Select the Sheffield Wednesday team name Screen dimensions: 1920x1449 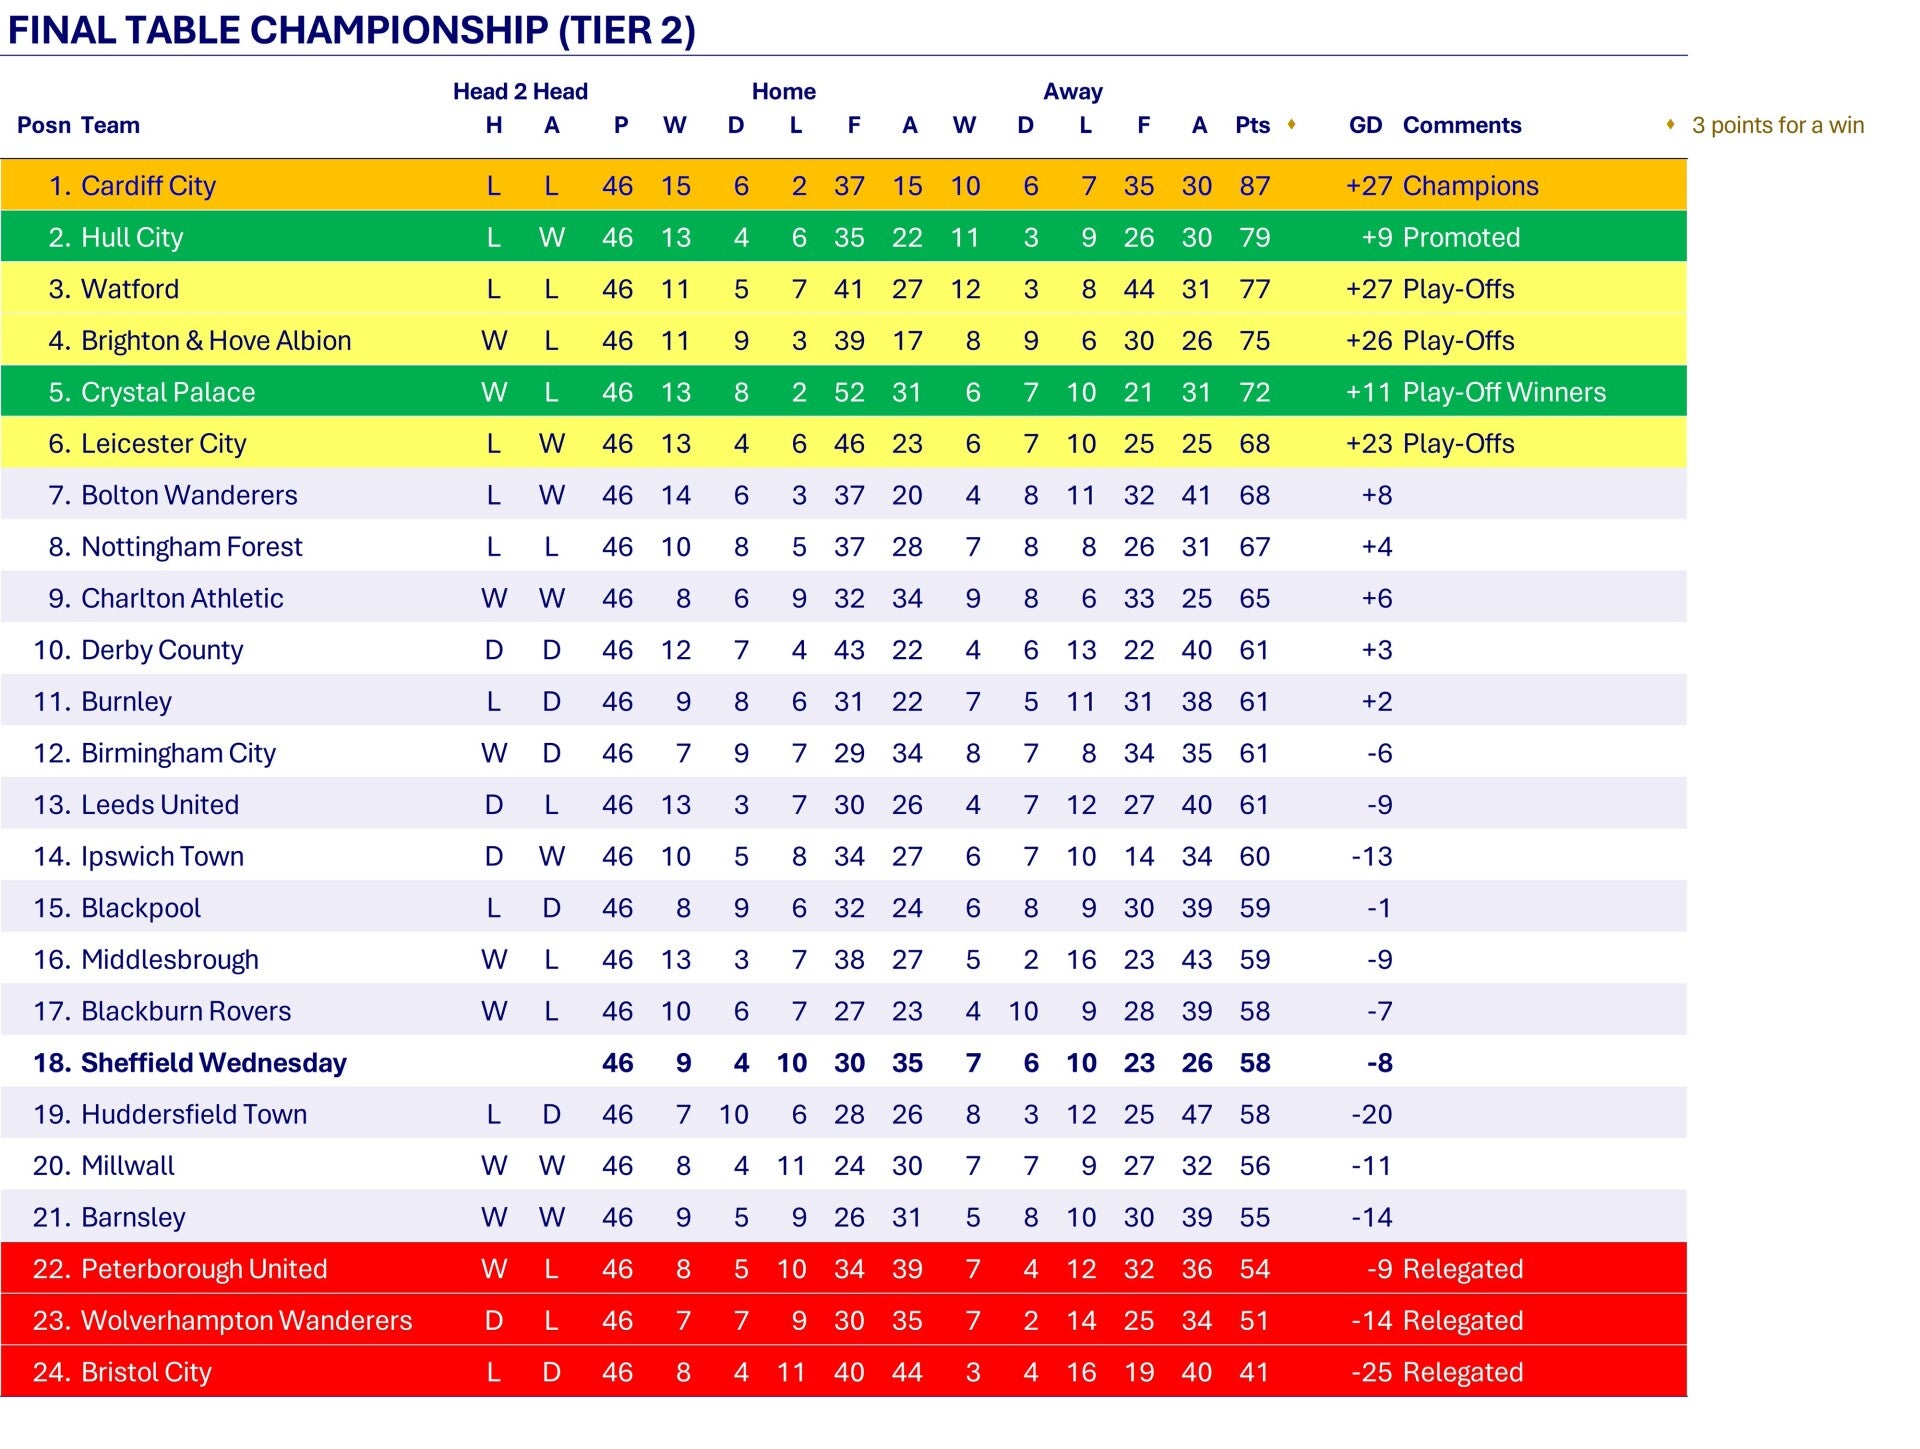point(213,1063)
